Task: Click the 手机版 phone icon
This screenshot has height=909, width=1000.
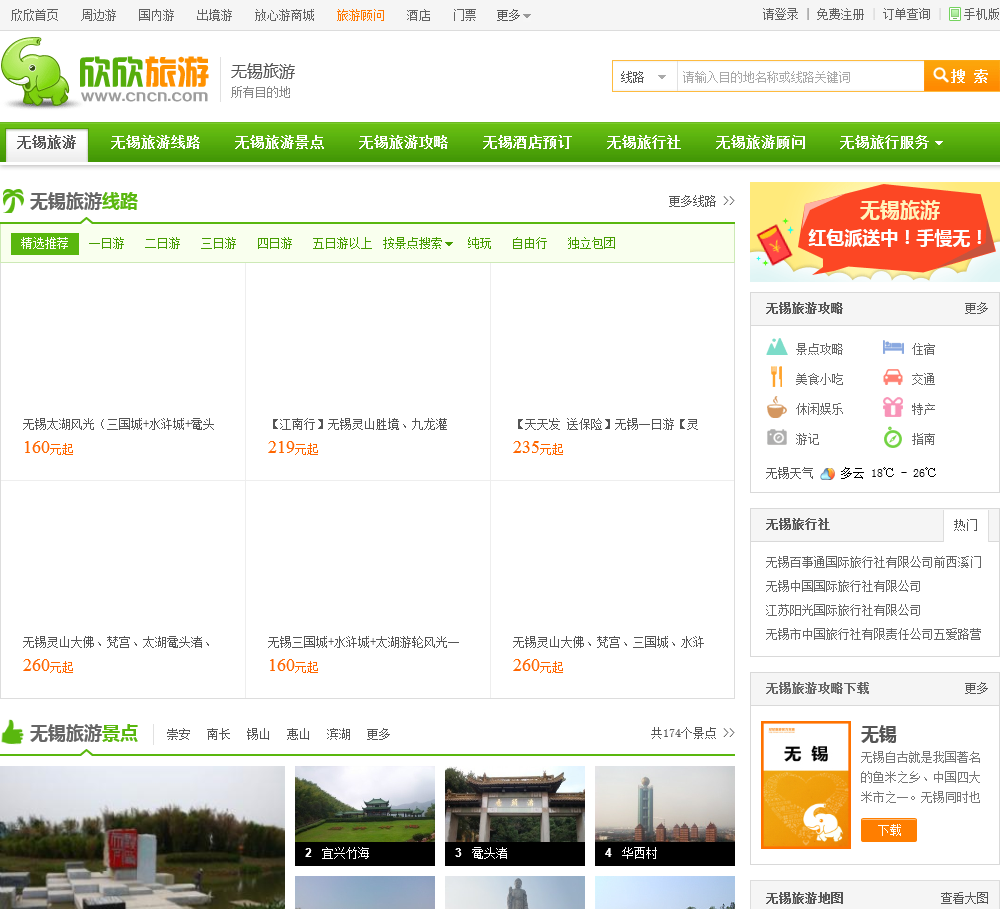Action: click(x=955, y=14)
